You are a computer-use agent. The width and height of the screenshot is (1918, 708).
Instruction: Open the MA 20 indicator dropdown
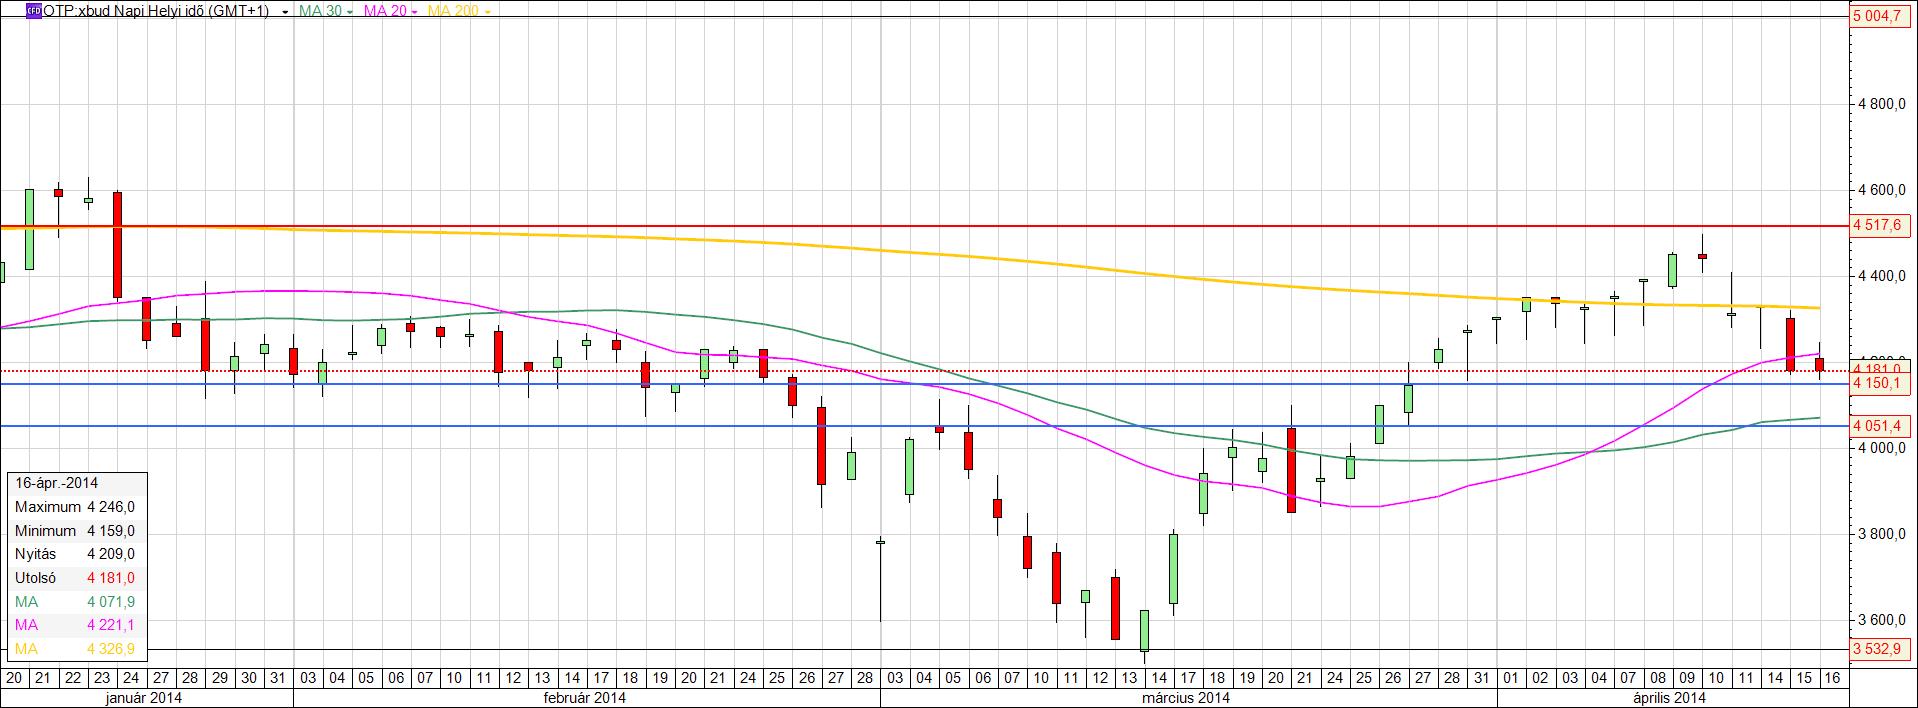[x=415, y=12]
